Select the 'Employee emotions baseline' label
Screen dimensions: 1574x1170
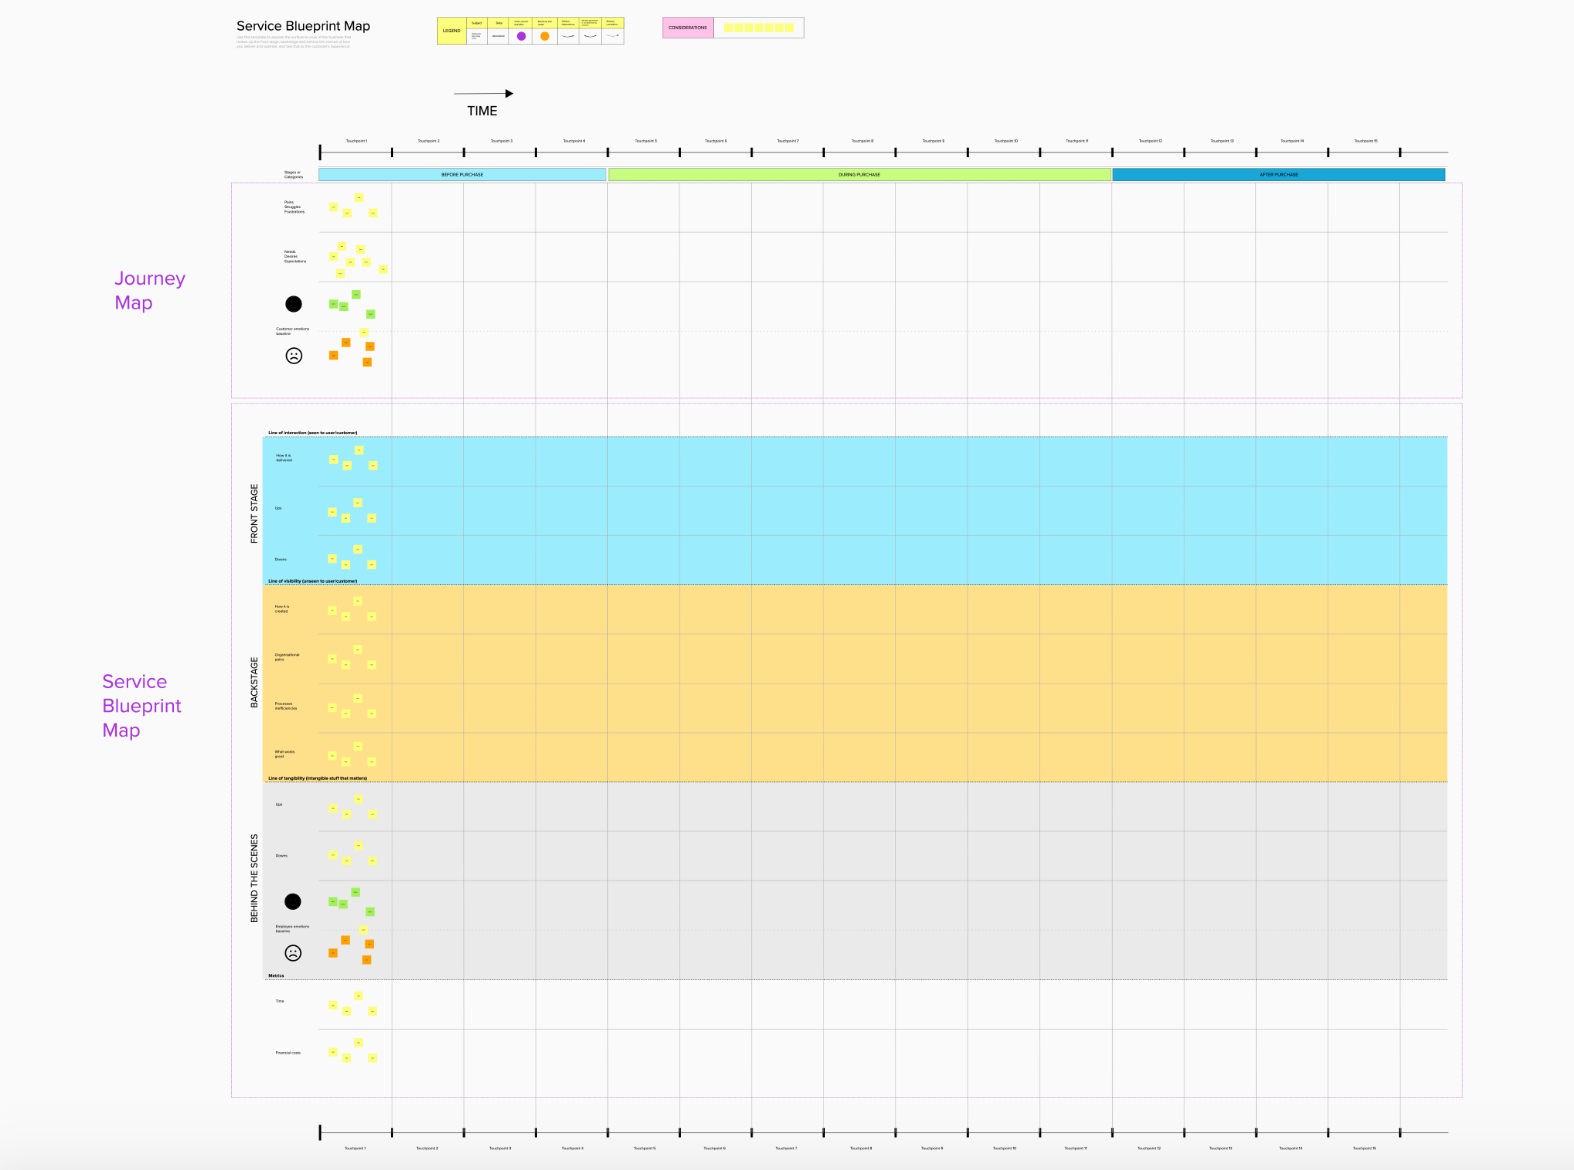click(x=292, y=929)
